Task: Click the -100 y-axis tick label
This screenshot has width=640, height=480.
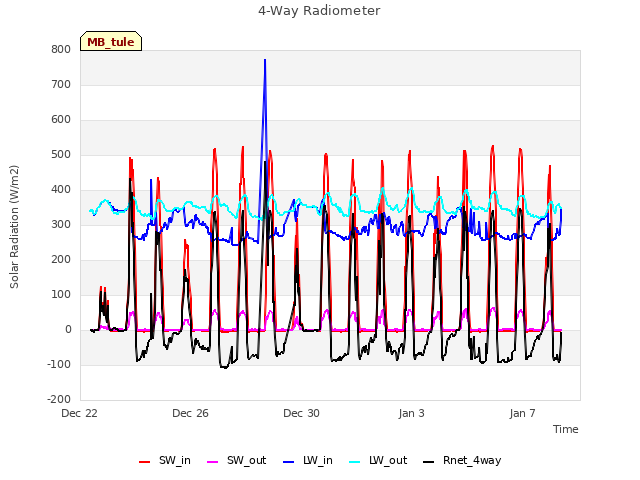Action: click(59, 364)
